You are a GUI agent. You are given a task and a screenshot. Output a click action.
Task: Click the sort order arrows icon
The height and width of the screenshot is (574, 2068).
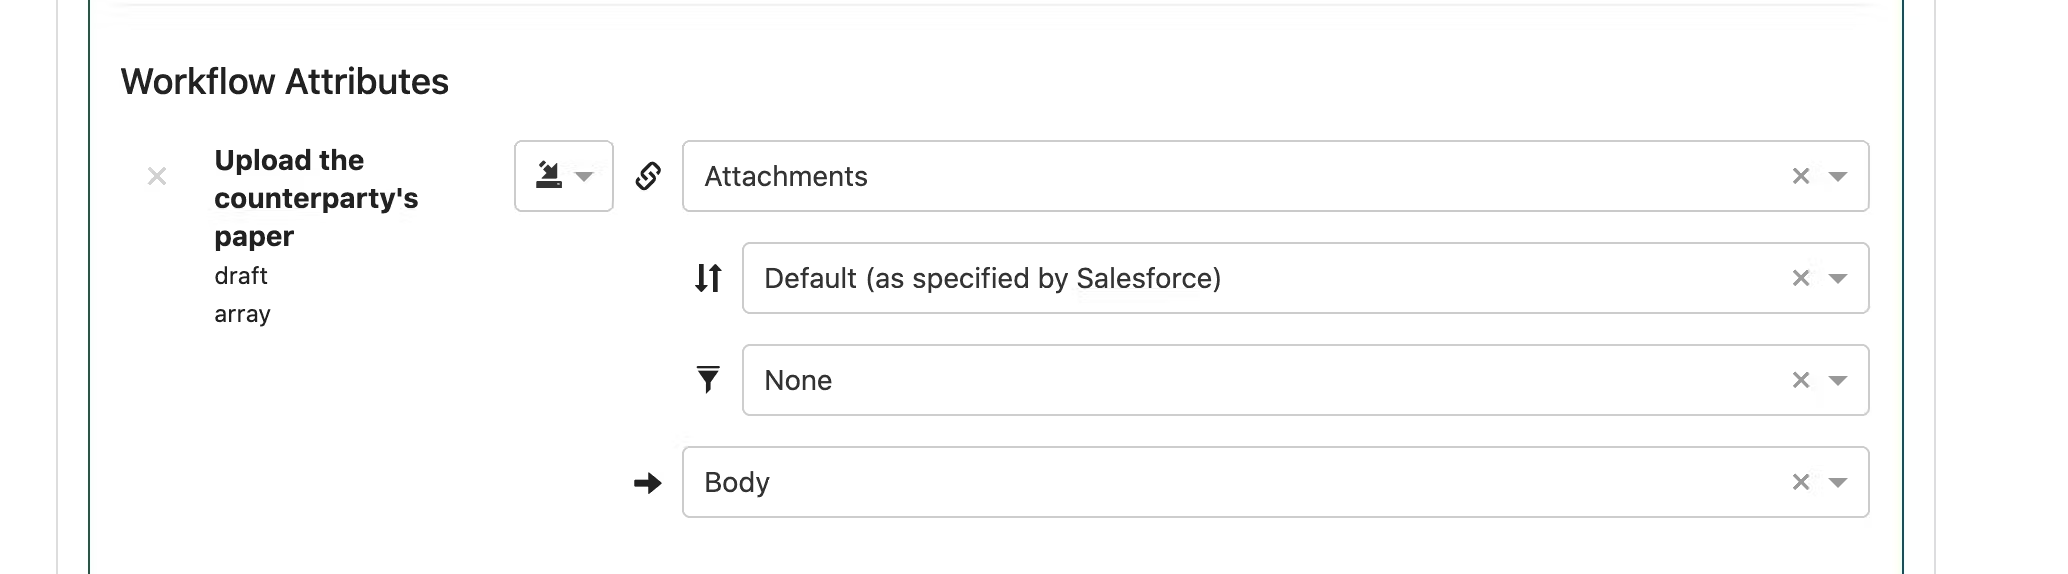tap(708, 278)
